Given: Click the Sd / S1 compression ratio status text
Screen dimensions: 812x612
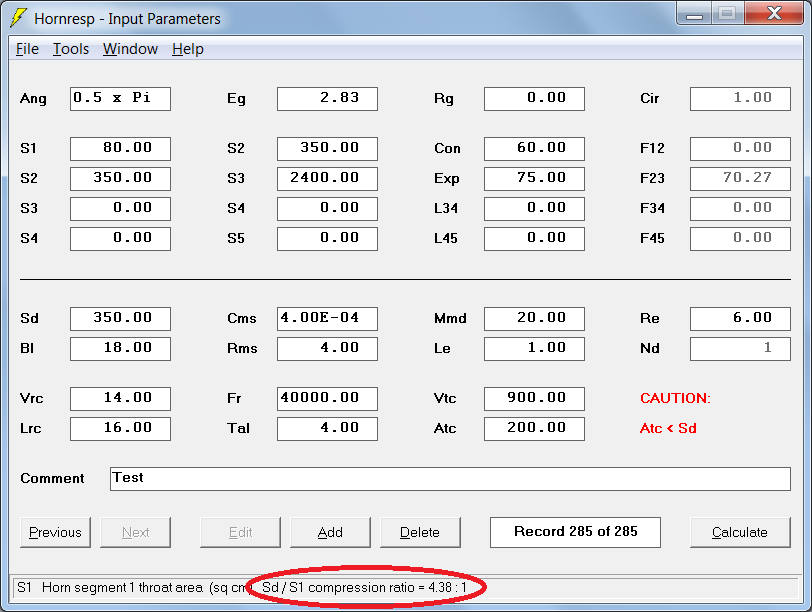Looking at the screenshot, I should 364,588.
